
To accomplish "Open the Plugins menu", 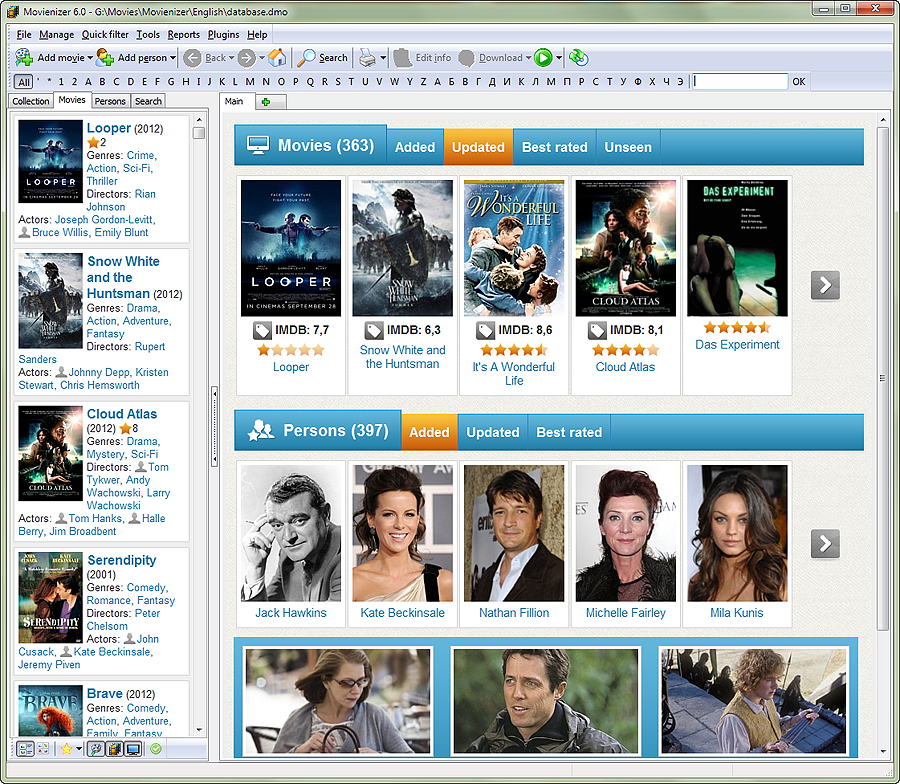I will tap(223, 35).
